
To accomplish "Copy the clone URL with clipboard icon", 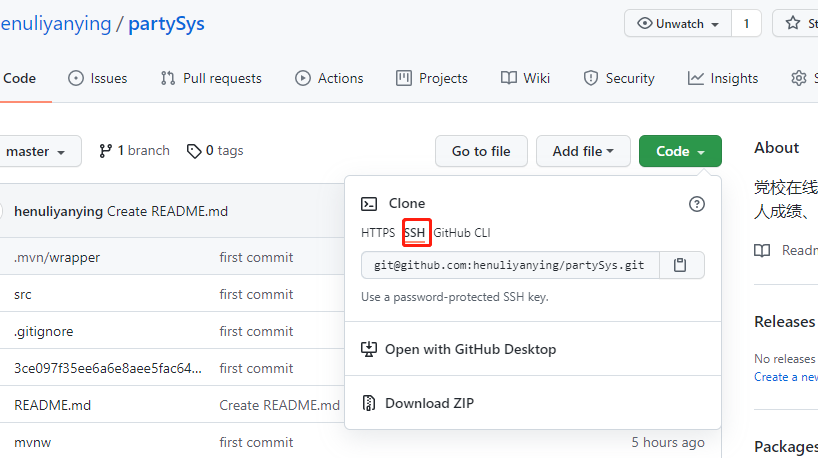I will (x=680, y=265).
